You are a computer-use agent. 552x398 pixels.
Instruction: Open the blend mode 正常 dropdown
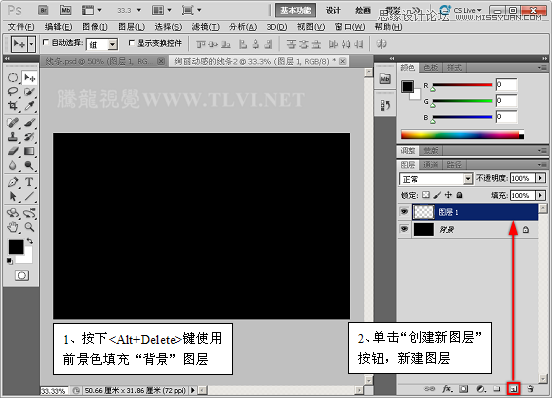click(x=436, y=179)
